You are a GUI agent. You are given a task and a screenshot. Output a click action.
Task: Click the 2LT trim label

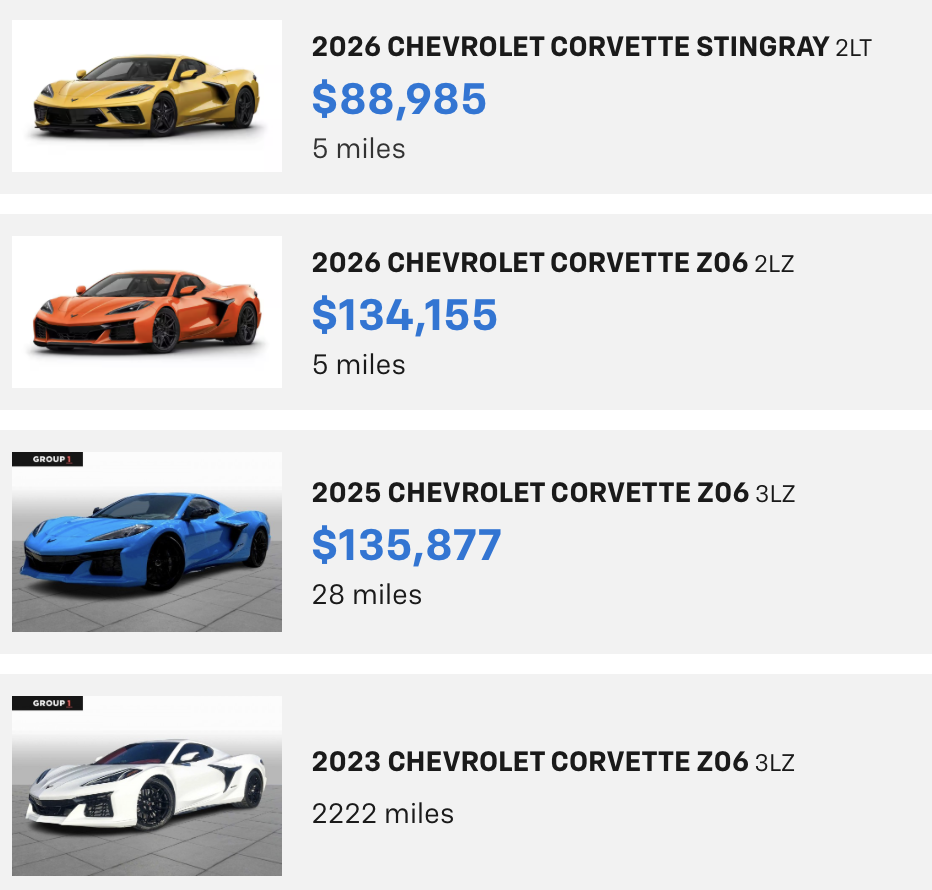853,48
